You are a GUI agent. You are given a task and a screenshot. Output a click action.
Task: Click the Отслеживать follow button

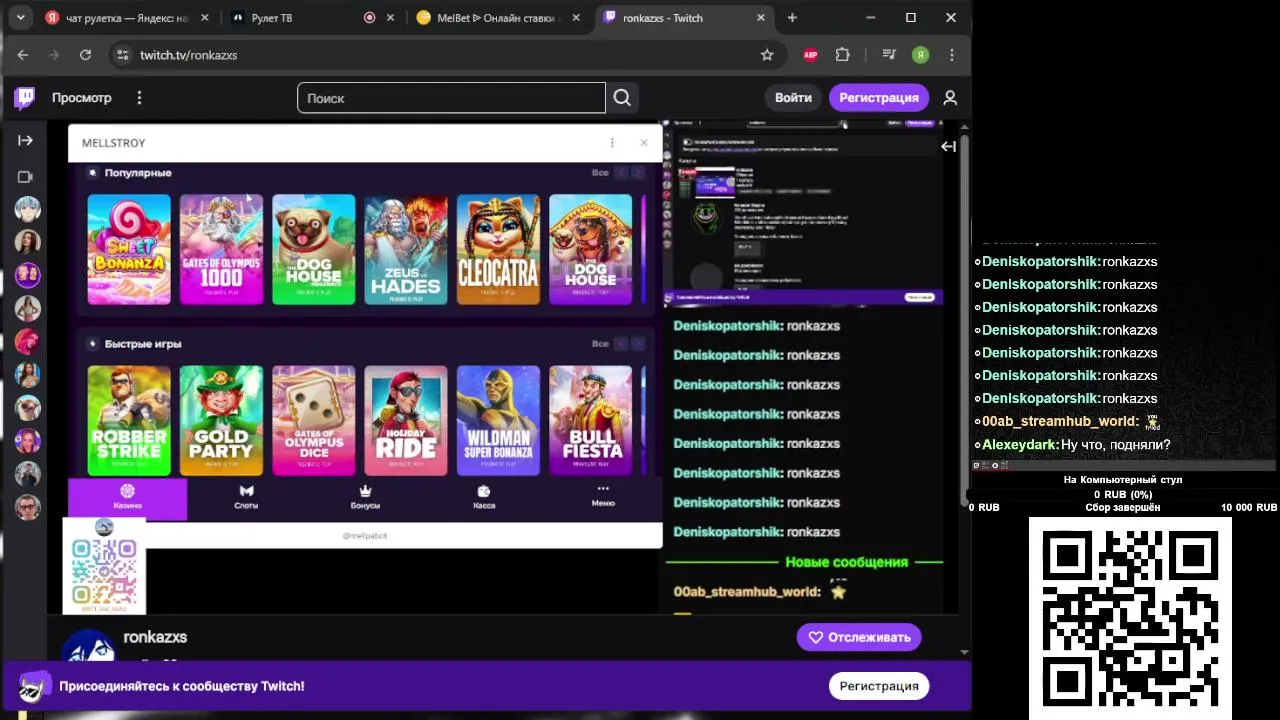tap(859, 637)
